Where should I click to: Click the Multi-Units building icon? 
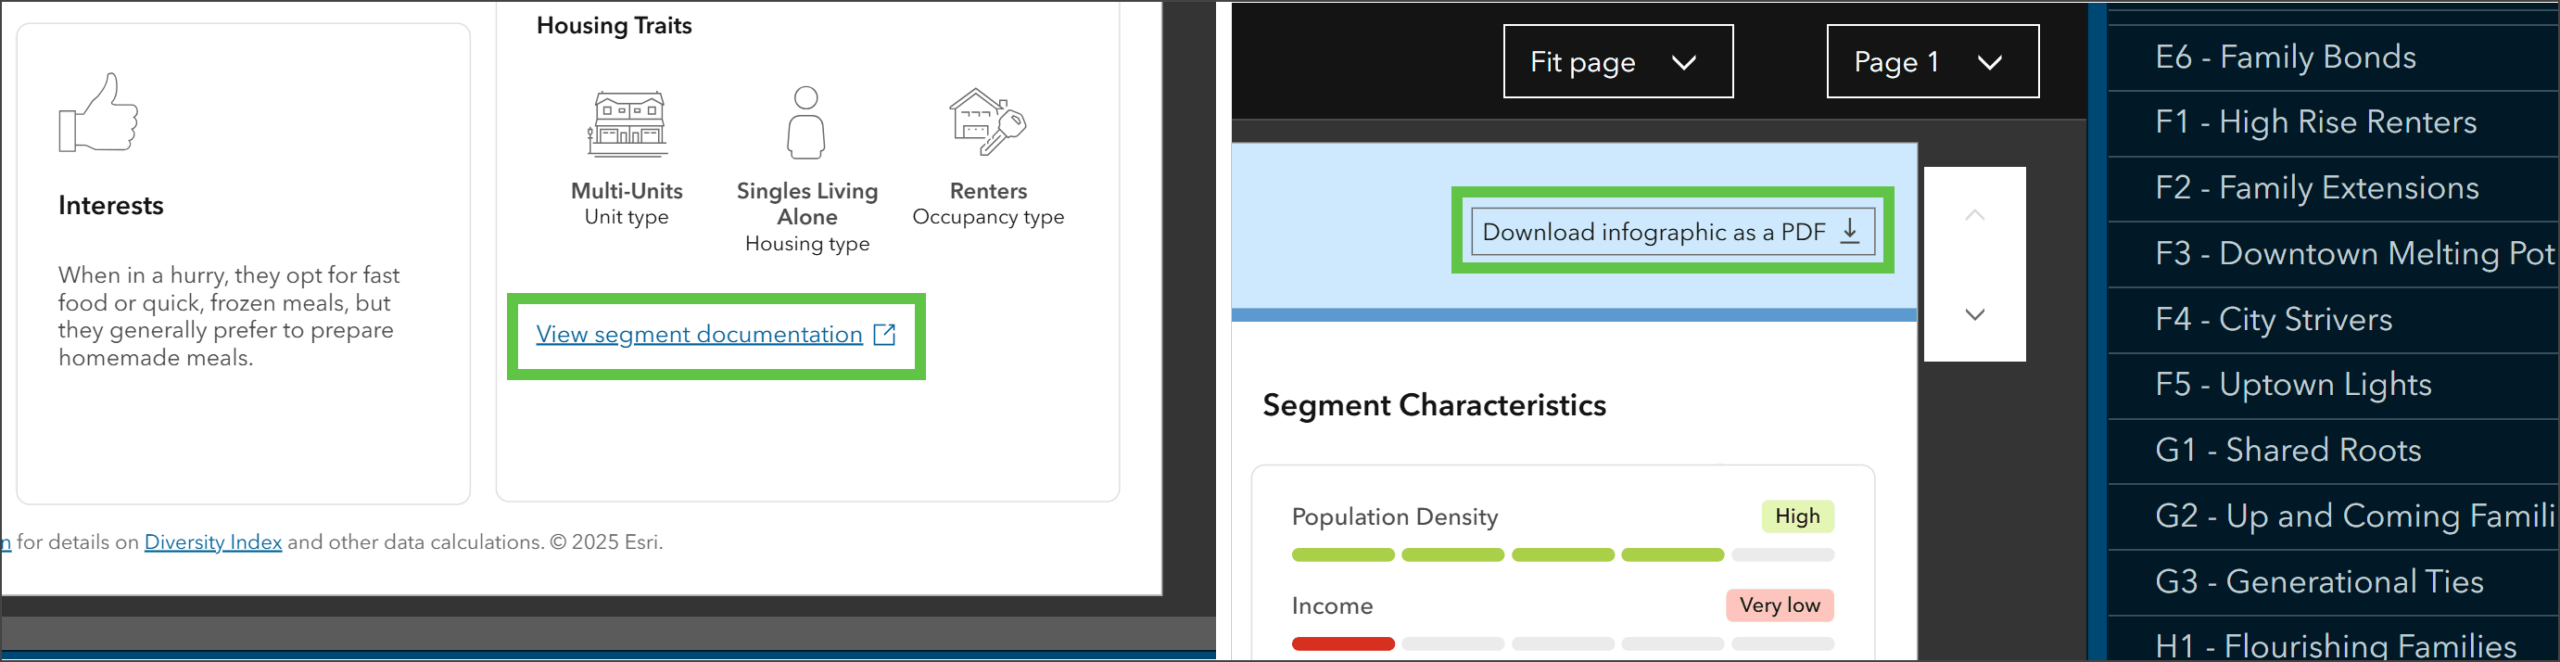[627, 124]
